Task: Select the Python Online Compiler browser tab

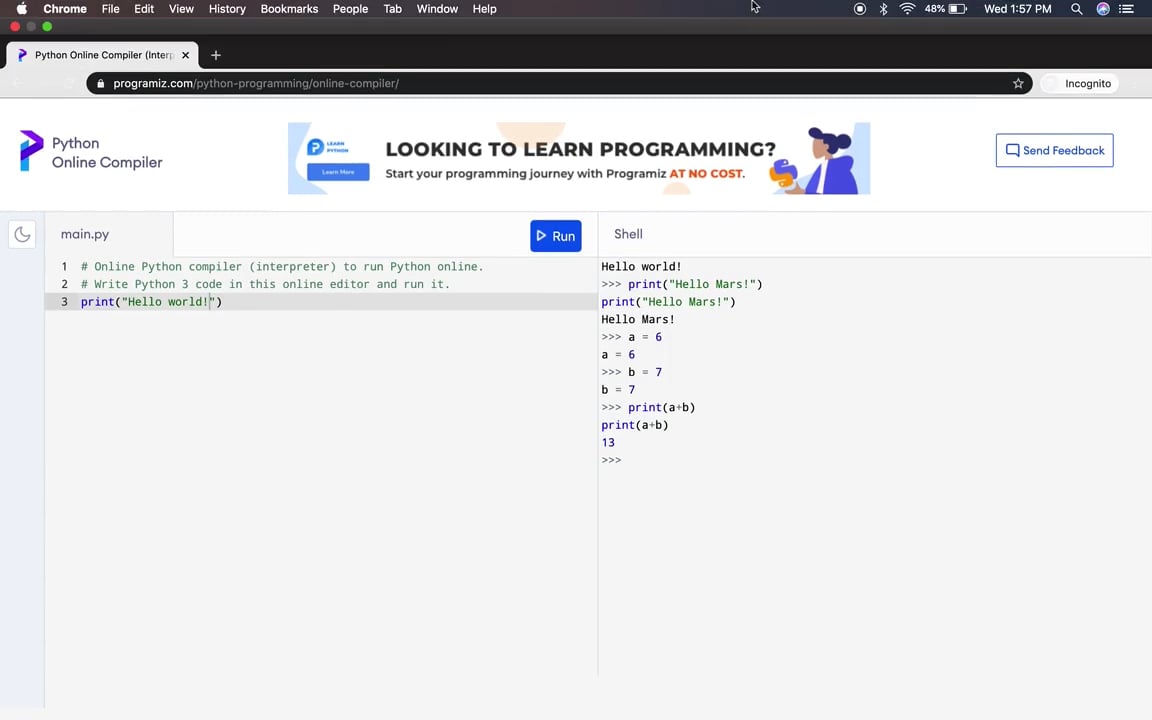Action: pos(103,55)
